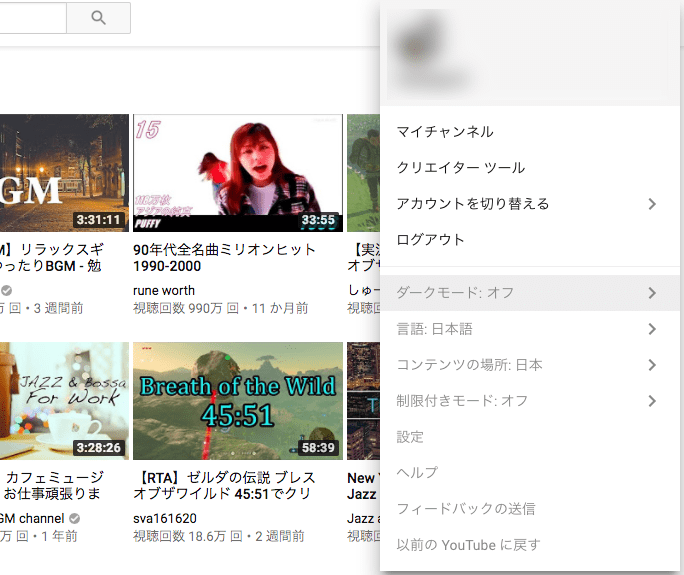Open マイチャンネル from account menu
The width and height of the screenshot is (684, 575).
(x=530, y=132)
